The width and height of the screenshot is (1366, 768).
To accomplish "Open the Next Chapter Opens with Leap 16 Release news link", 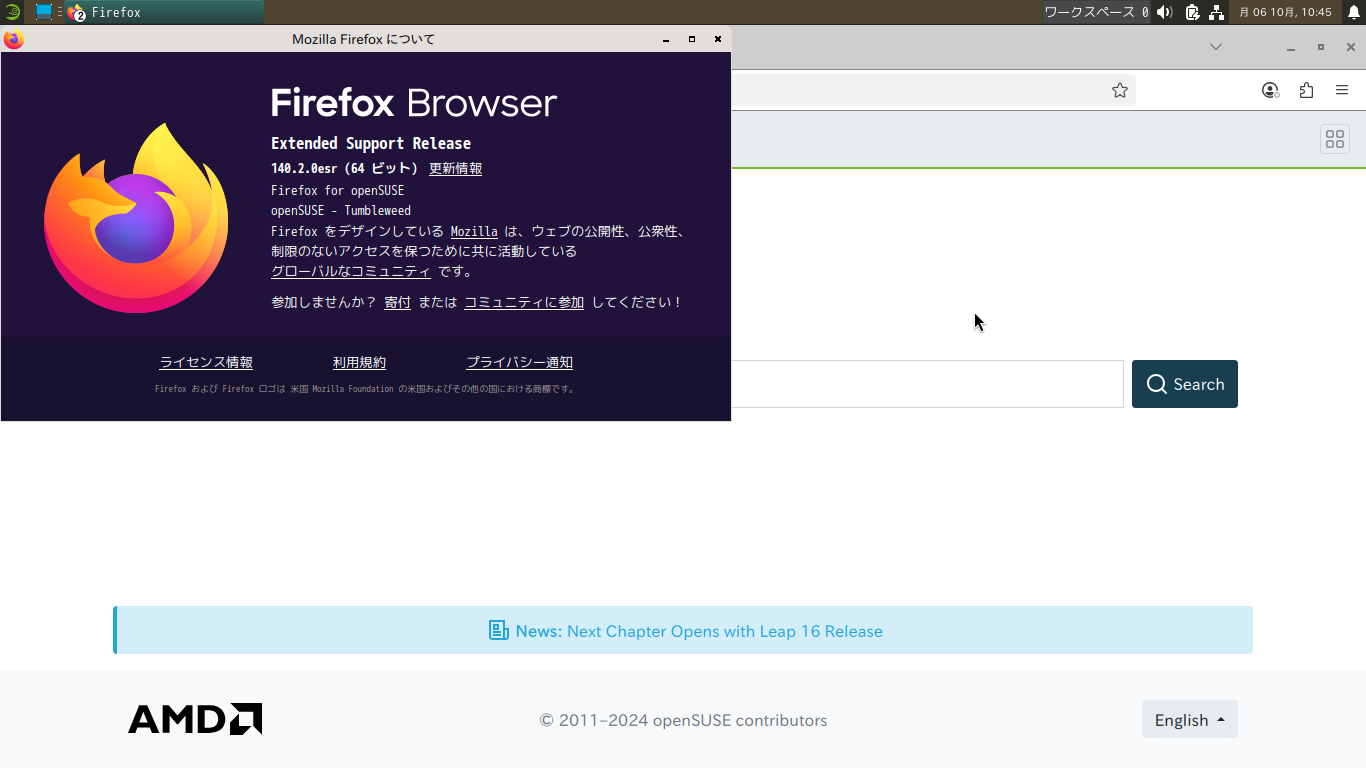I will 725,631.
